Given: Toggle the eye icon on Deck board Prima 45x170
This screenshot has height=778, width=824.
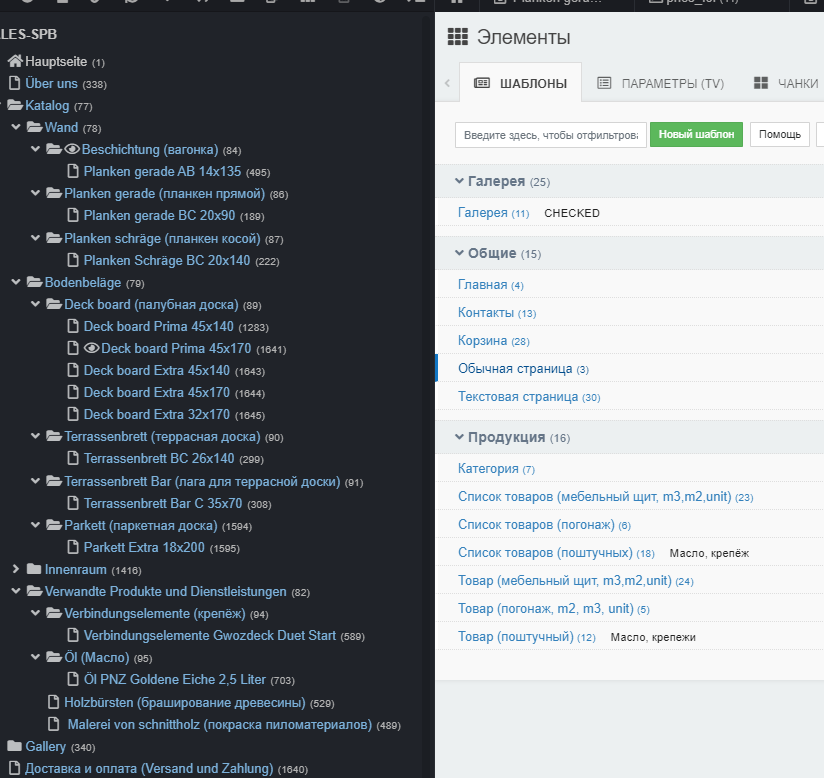Looking at the screenshot, I should point(91,348).
